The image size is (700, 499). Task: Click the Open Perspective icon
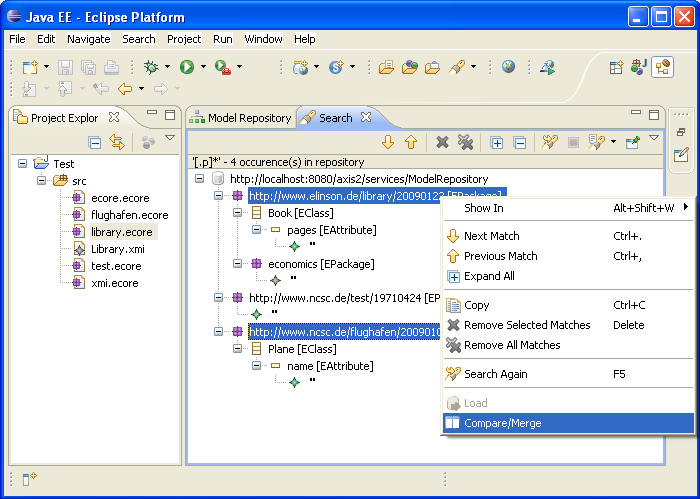click(616, 67)
